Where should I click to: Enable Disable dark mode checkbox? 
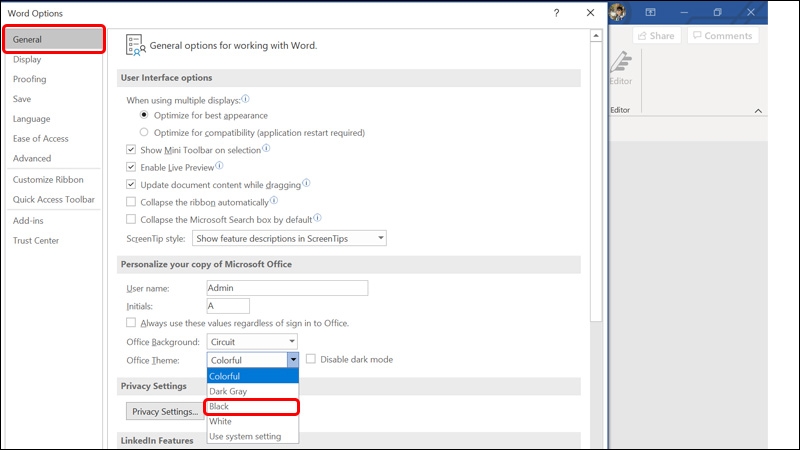pos(311,359)
